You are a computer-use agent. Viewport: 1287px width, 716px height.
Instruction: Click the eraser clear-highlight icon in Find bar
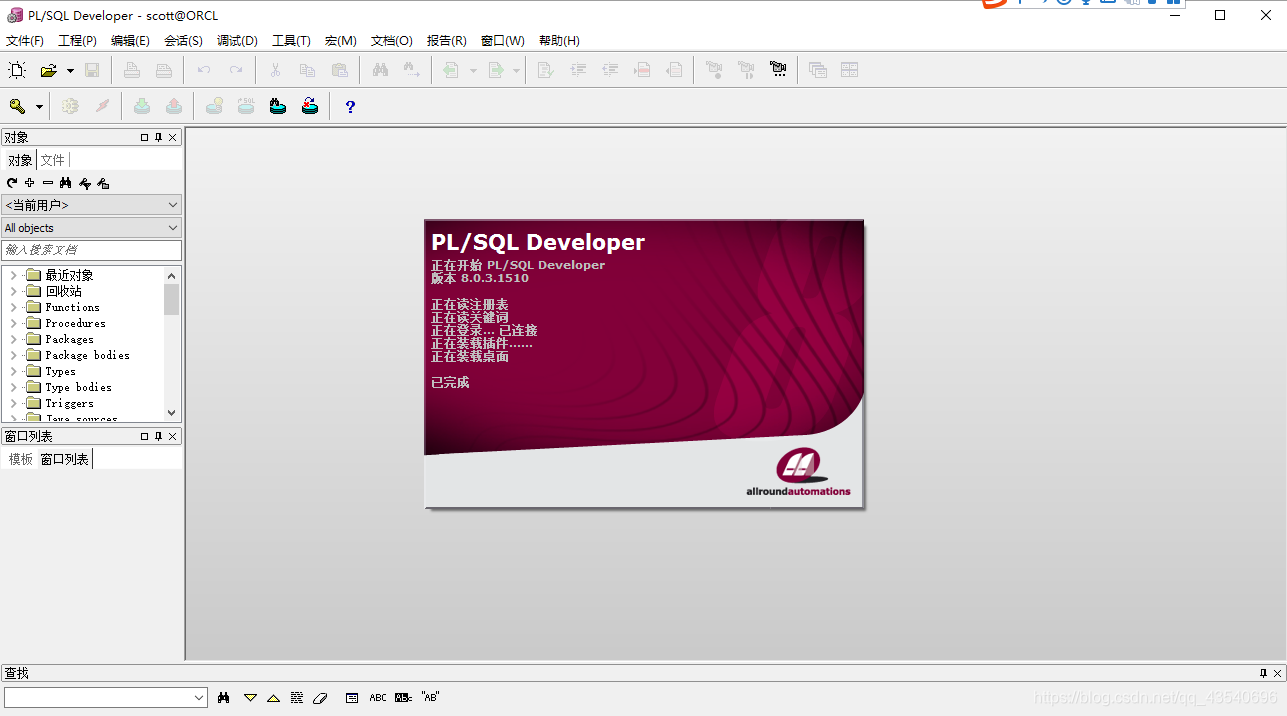[x=320, y=697]
